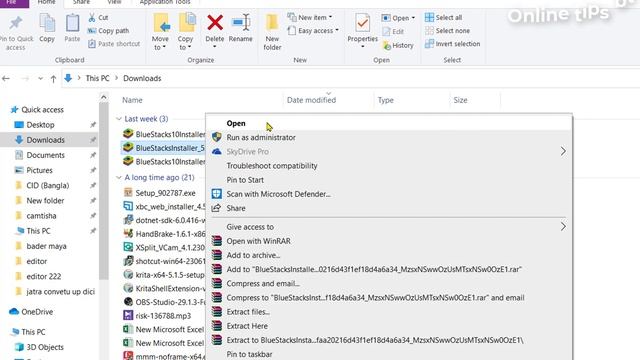Switch to the View ribbon tab
This screenshot has width=640, height=360.
(x=114, y=2)
